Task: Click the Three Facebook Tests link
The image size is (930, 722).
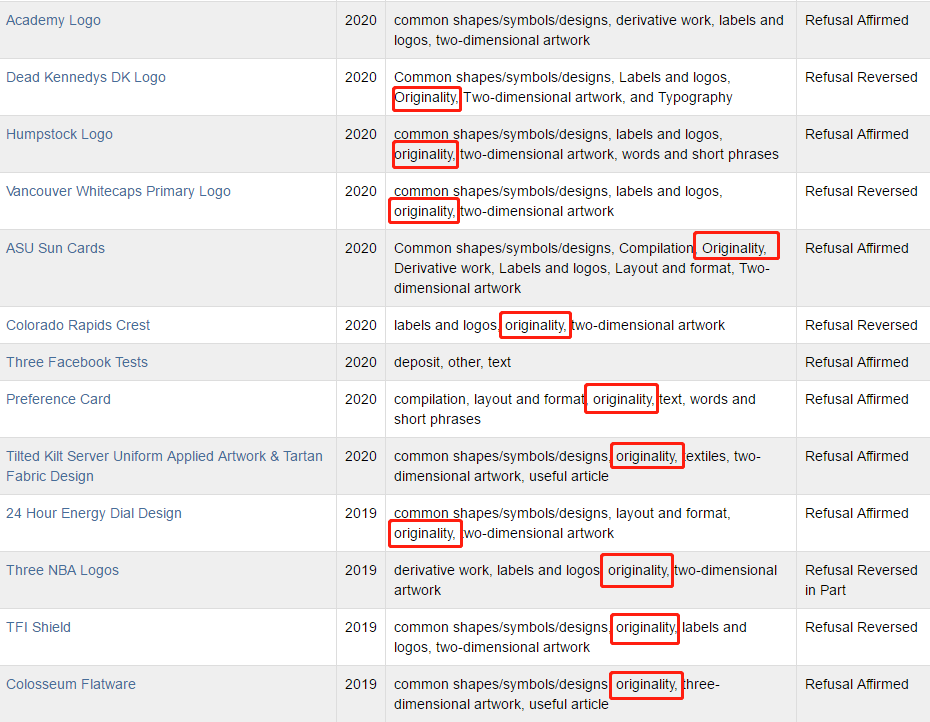Action: click(x=77, y=362)
